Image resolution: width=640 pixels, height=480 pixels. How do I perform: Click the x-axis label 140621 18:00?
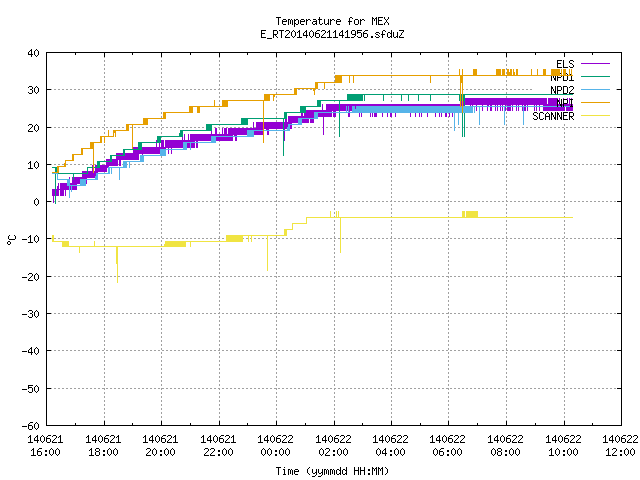coord(103,446)
